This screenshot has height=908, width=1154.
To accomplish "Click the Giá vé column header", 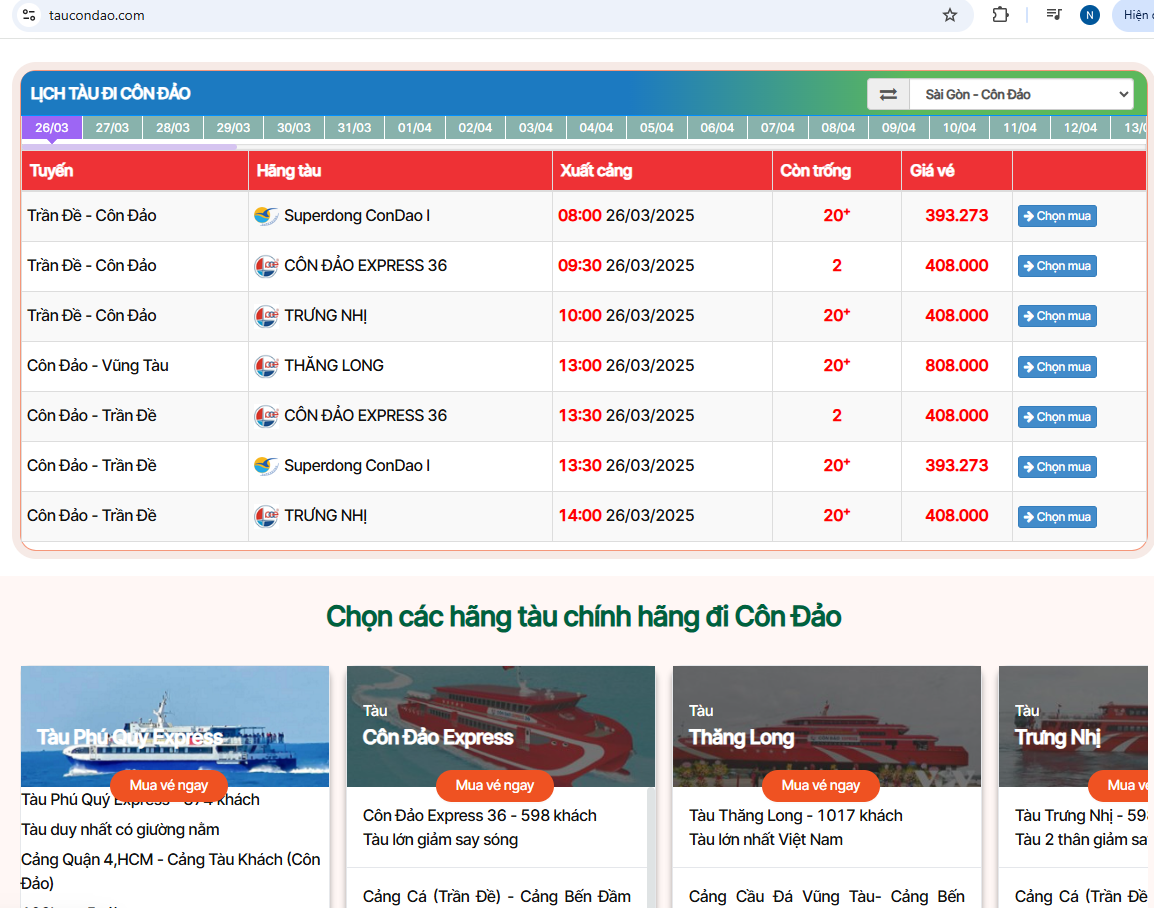I will coord(957,171).
